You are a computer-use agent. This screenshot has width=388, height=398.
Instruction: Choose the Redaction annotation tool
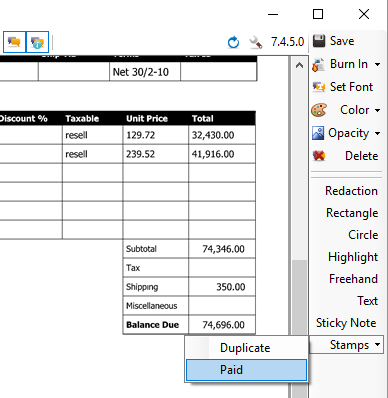[x=351, y=191]
